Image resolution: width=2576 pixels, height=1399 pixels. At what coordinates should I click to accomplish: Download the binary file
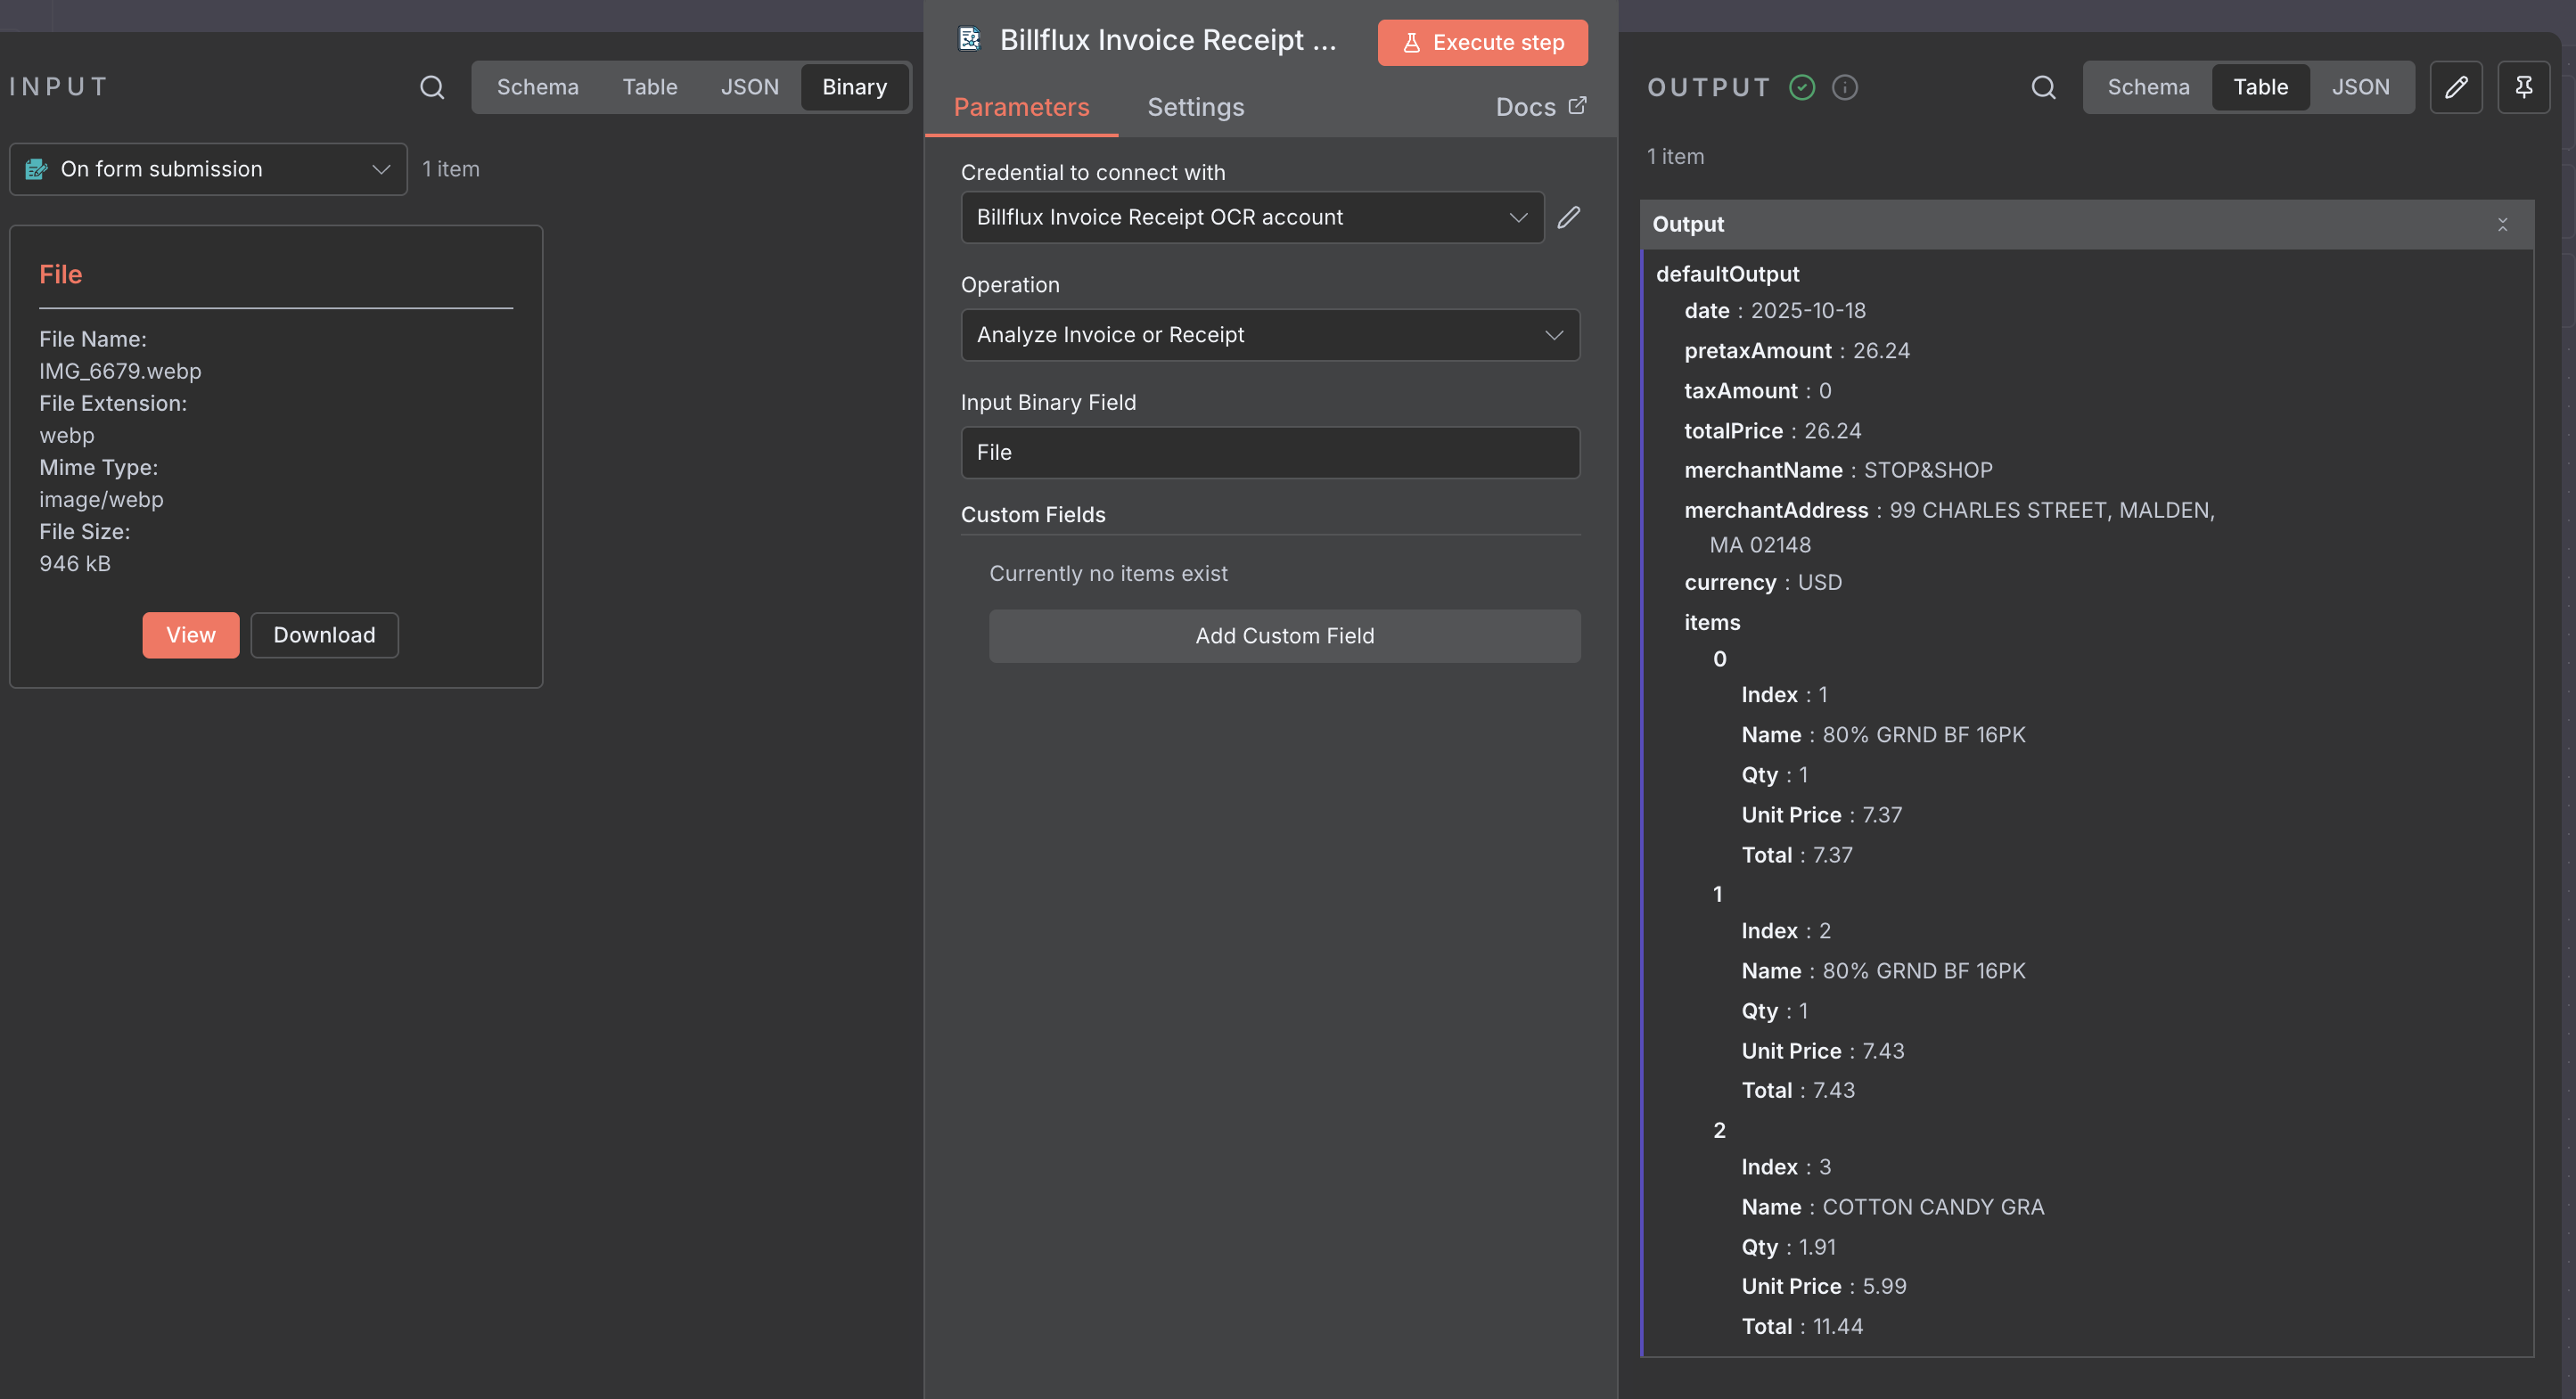[324, 635]
